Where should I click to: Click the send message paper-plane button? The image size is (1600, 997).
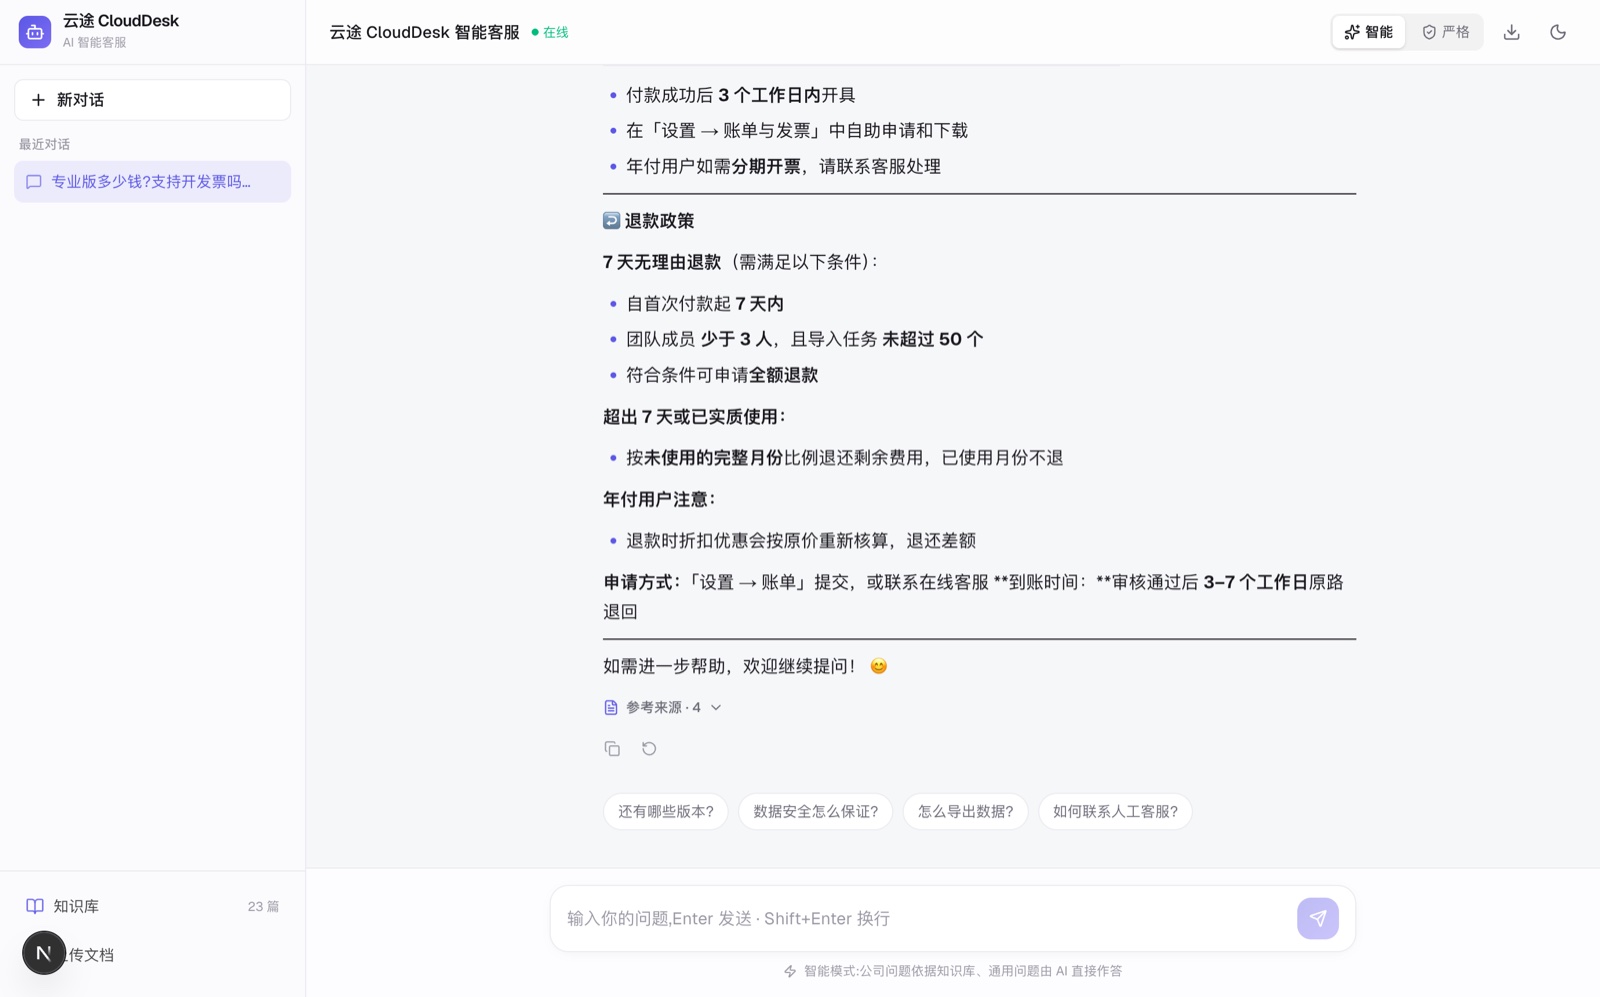click(x=1318, y=918)
